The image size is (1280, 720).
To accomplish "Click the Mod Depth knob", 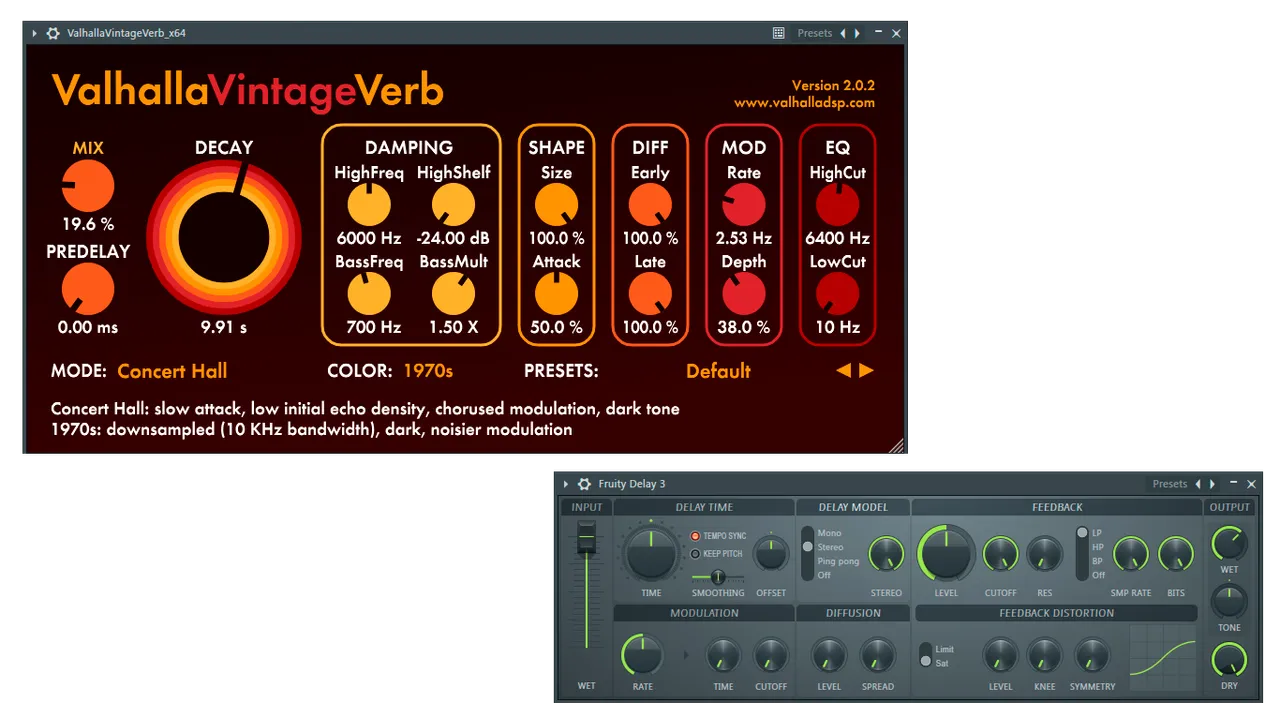I will coord(744,295).
